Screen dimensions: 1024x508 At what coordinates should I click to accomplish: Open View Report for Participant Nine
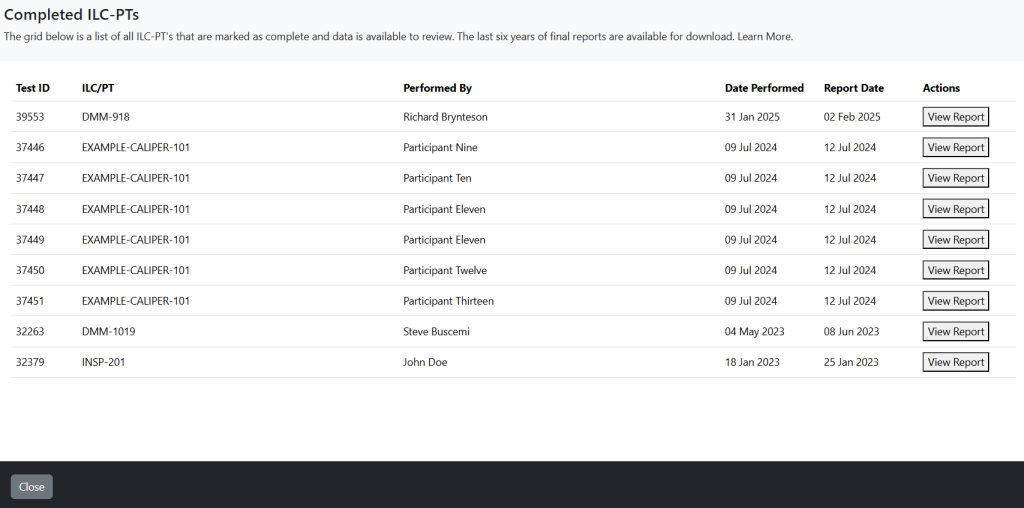pyautogui.click(x=955, y=148)
